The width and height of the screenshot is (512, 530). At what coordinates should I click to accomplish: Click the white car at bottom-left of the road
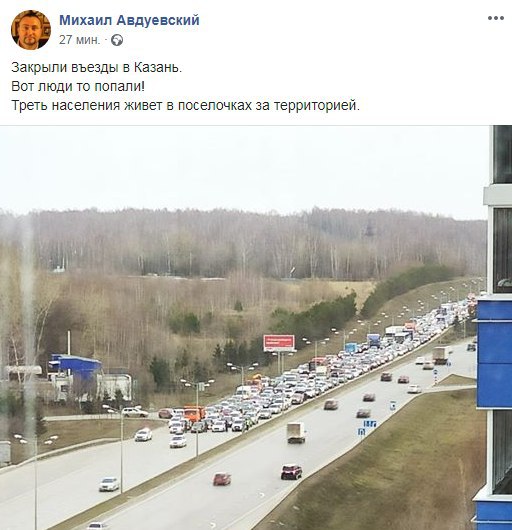pyautogui.click(x=109, y=484)
